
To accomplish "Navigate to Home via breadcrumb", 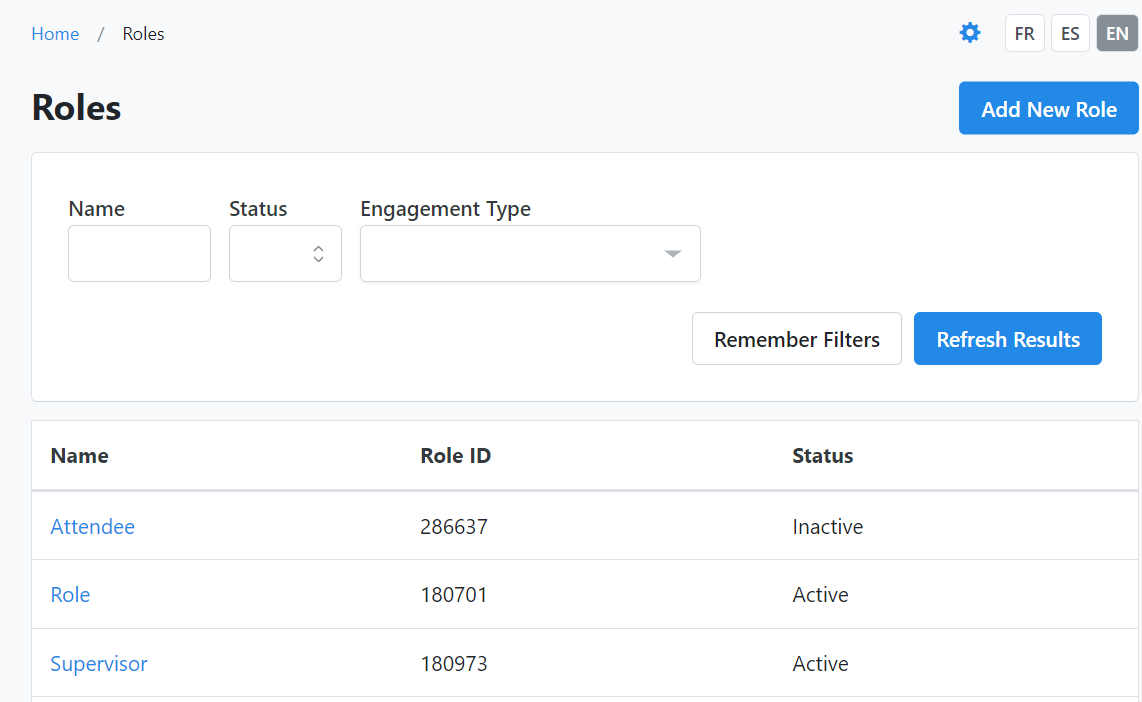I will [55, 33].
